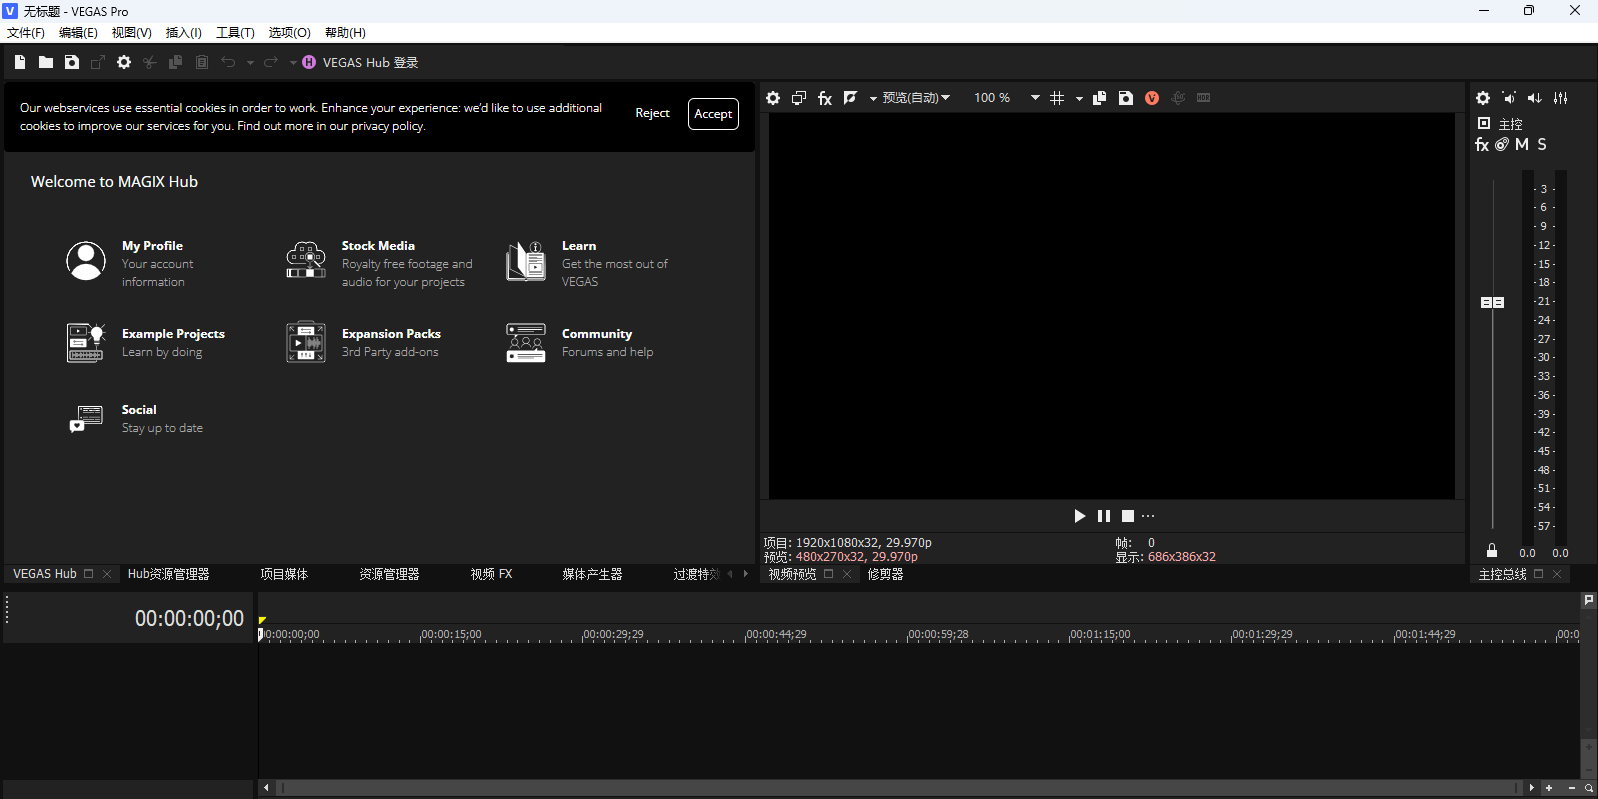The height and width of the screenshot is (799, 1598).
Task: Open the 帮助(H) menu
Action: coord(345,33)
